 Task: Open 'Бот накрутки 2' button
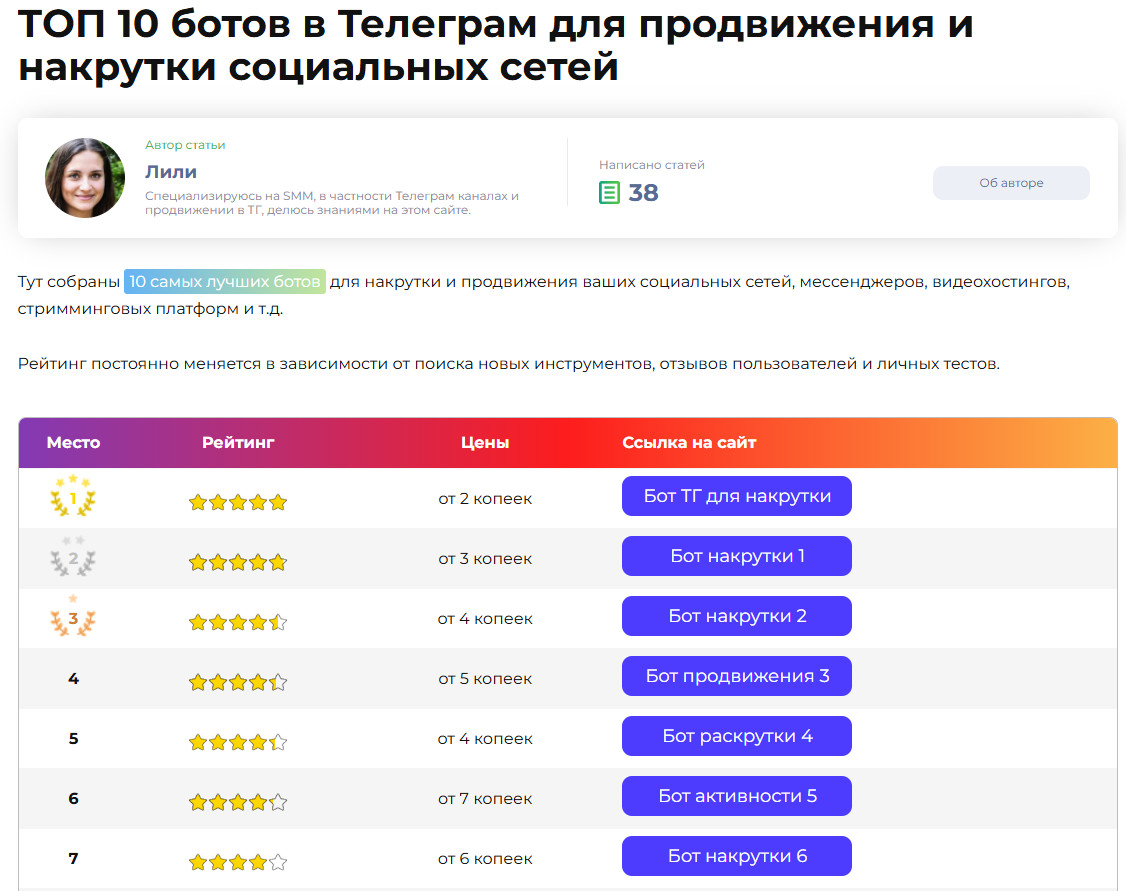737,616
